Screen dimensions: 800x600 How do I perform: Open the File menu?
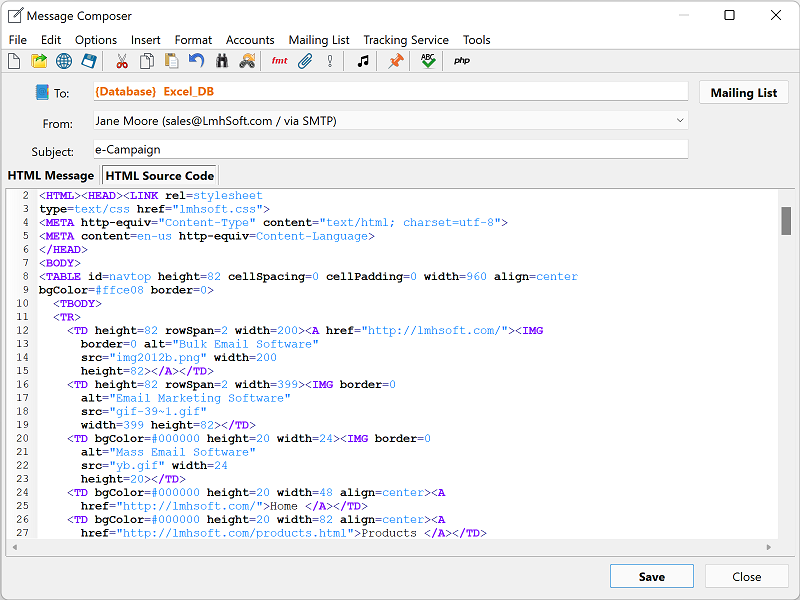click(18, 40)
